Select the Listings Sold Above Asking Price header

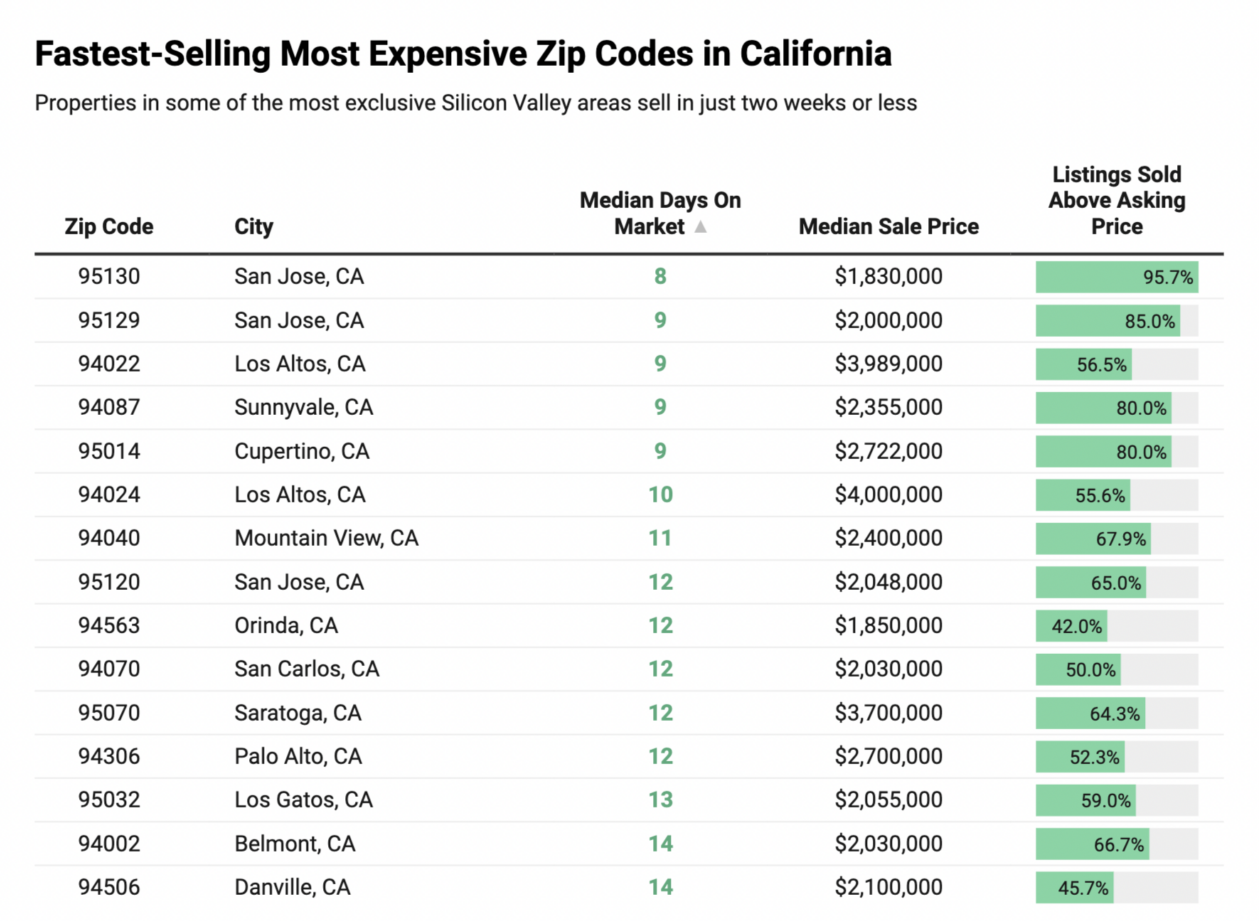[x=1116, y=201]
